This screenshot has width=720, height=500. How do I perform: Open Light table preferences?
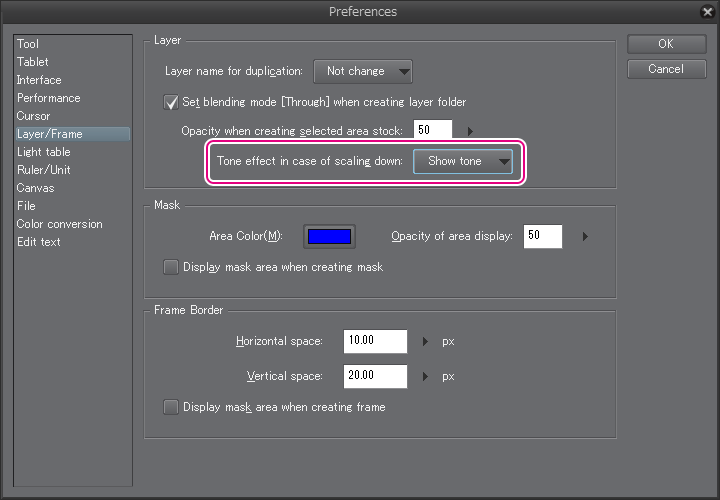43,152
